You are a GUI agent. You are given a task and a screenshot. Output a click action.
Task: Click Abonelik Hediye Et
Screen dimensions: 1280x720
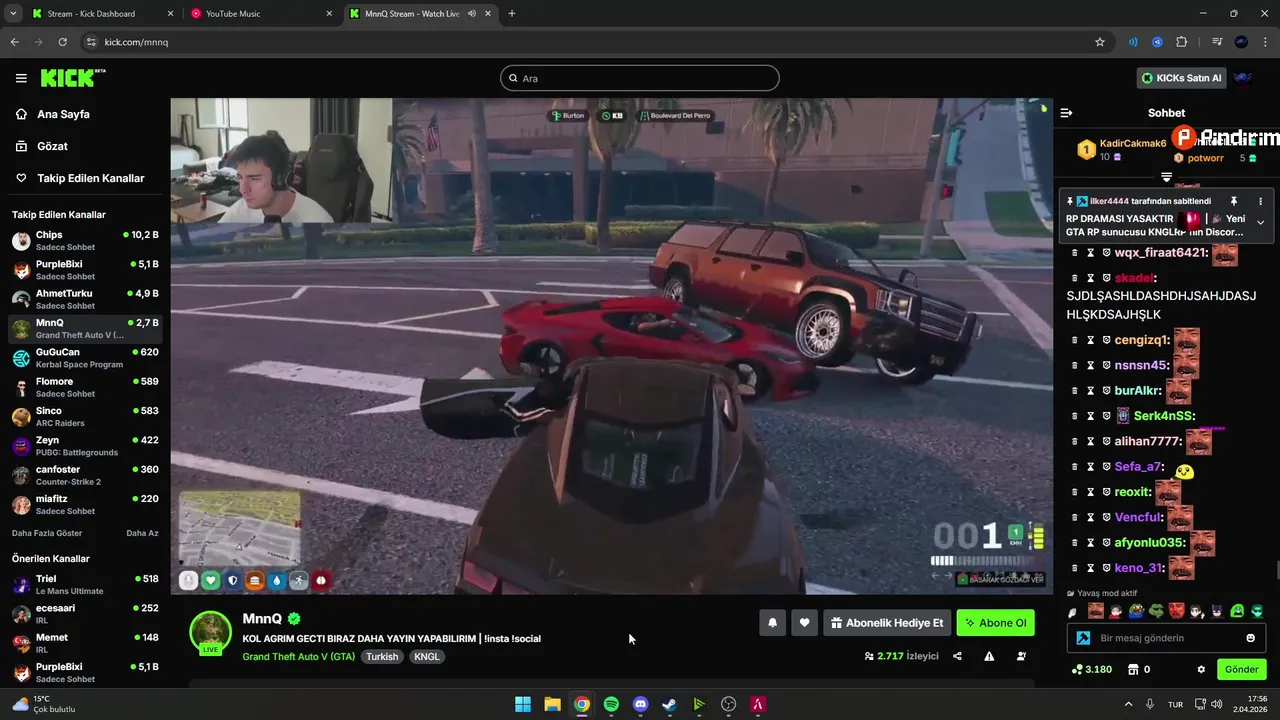886,623
